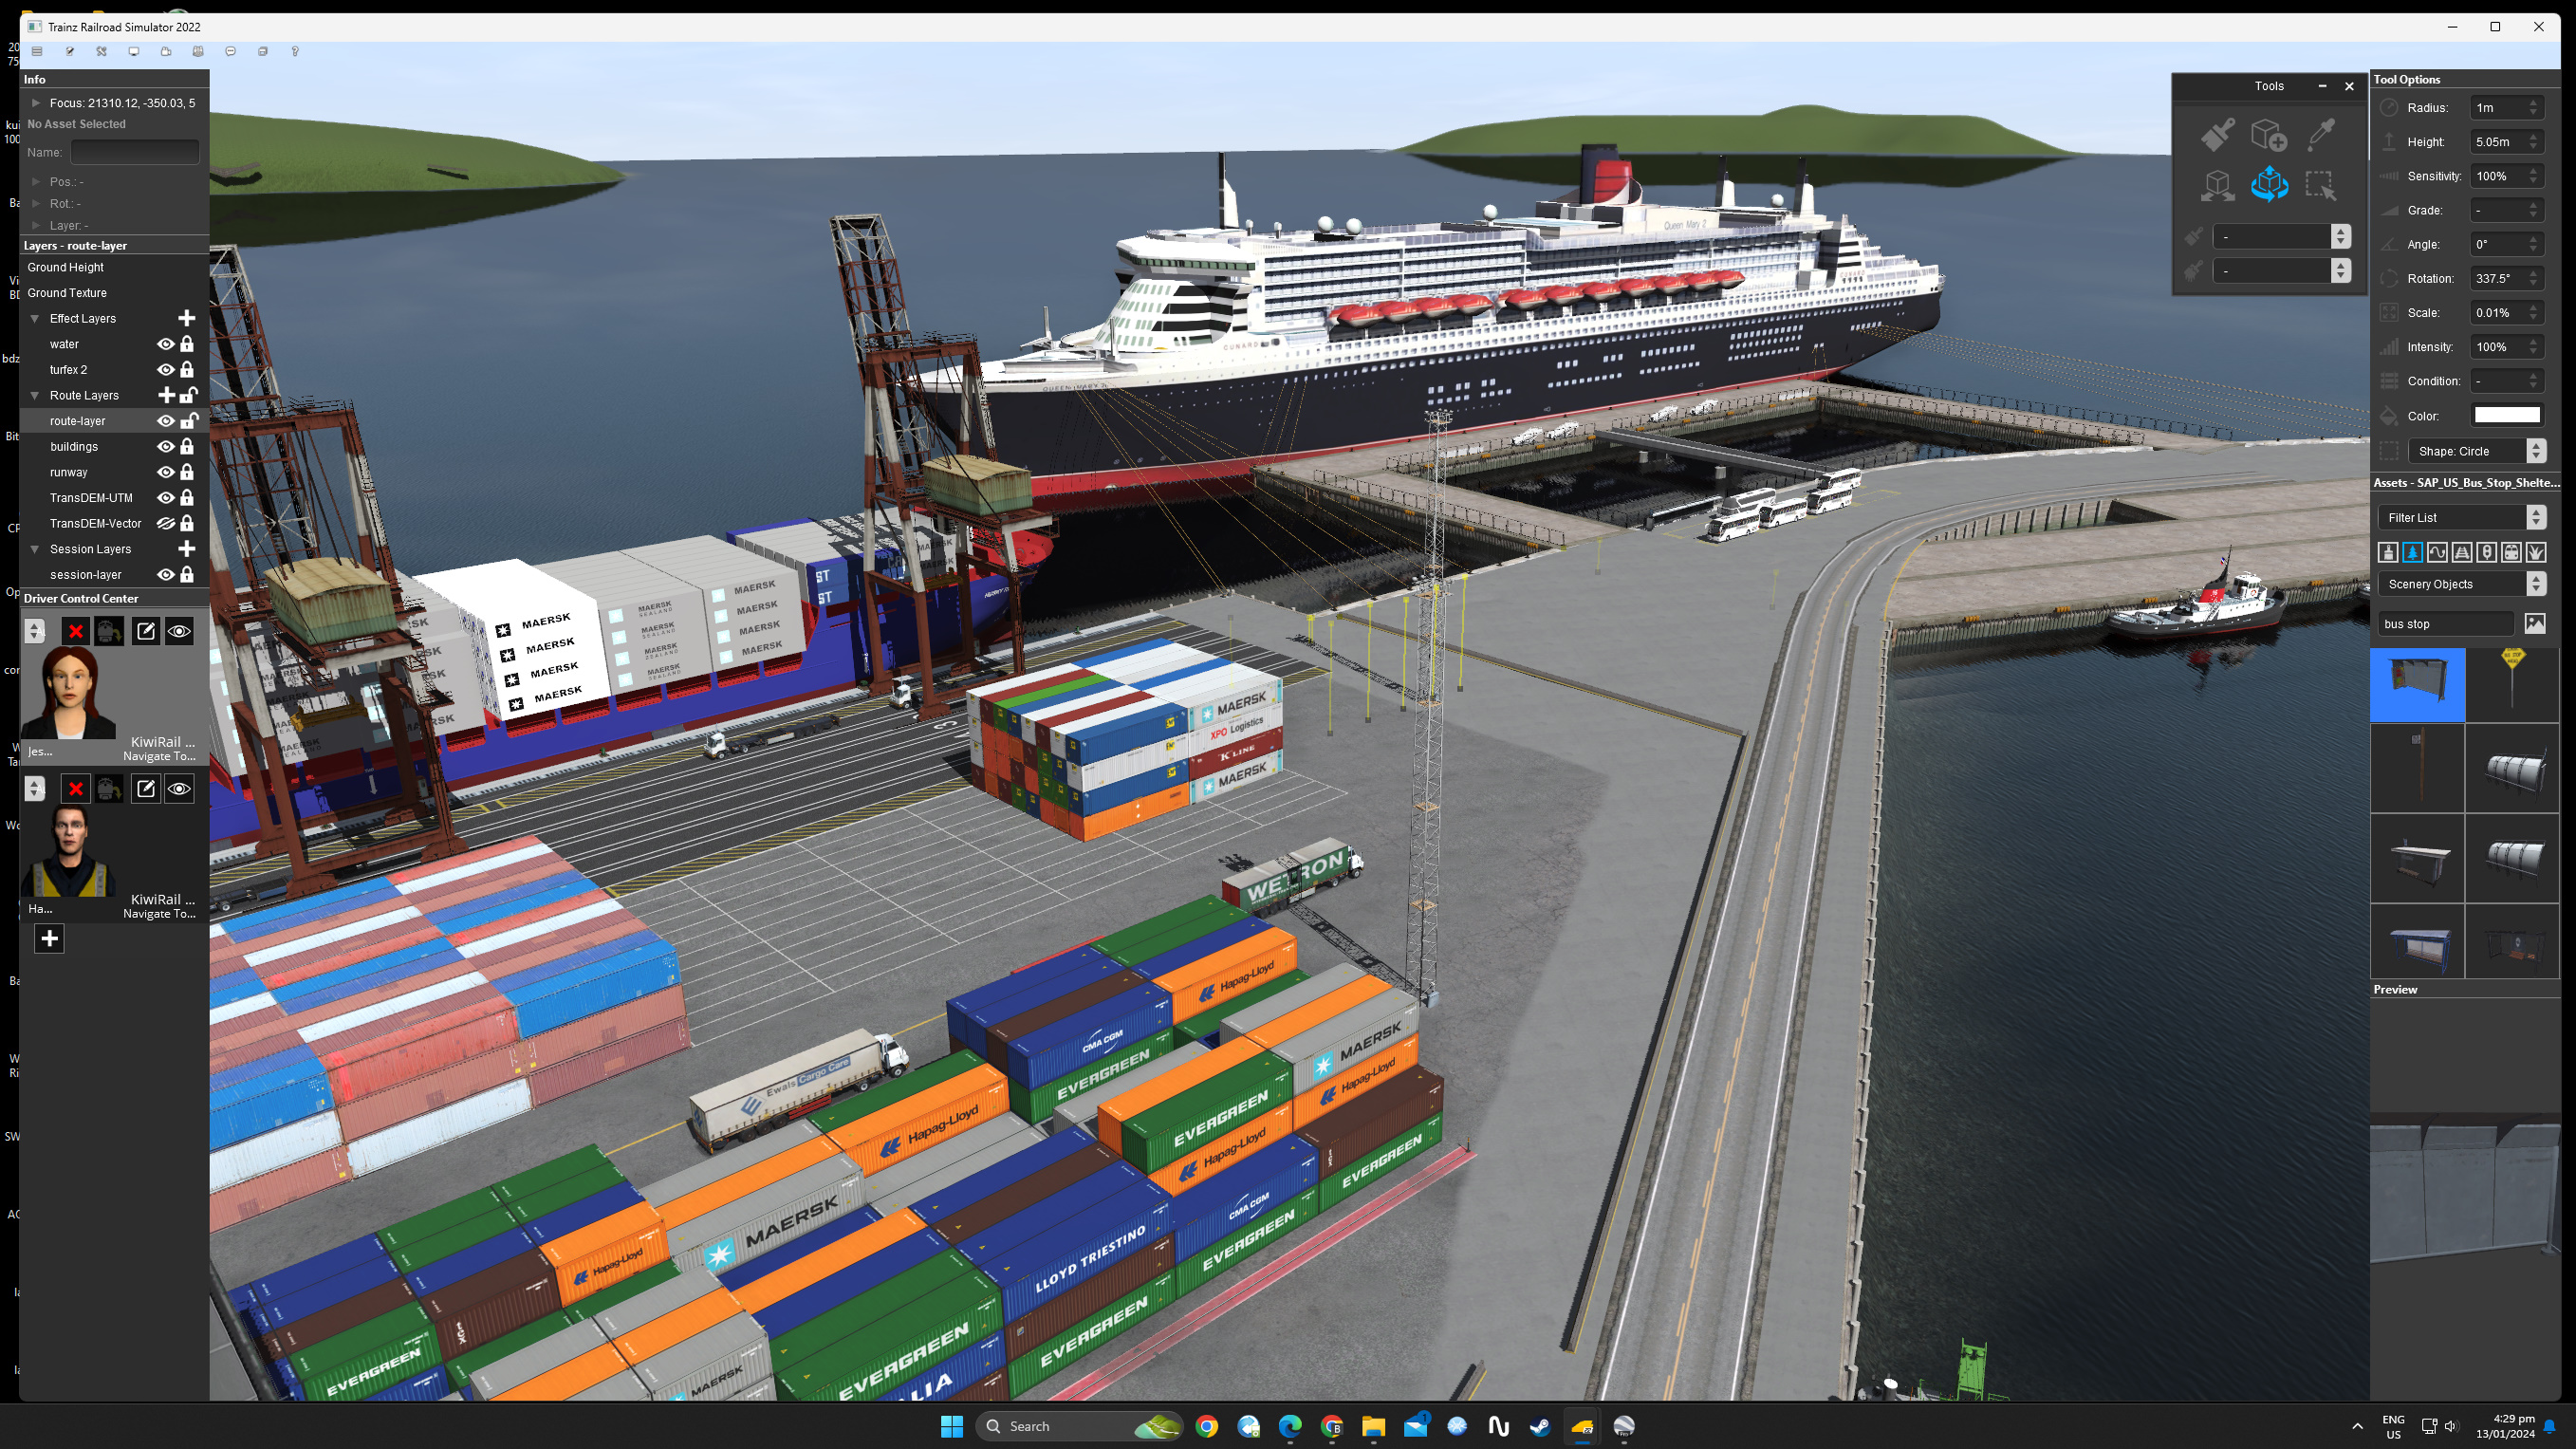Adjust the Radius 1m stepper

coord(2533,107)
